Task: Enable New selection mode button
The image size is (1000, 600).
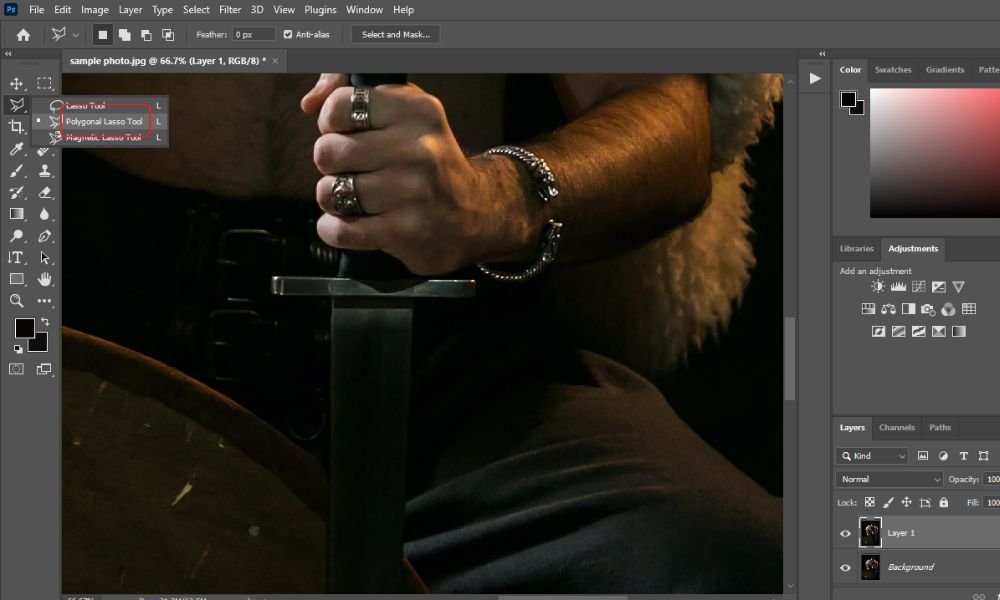Action: click(x=103, y=35)
